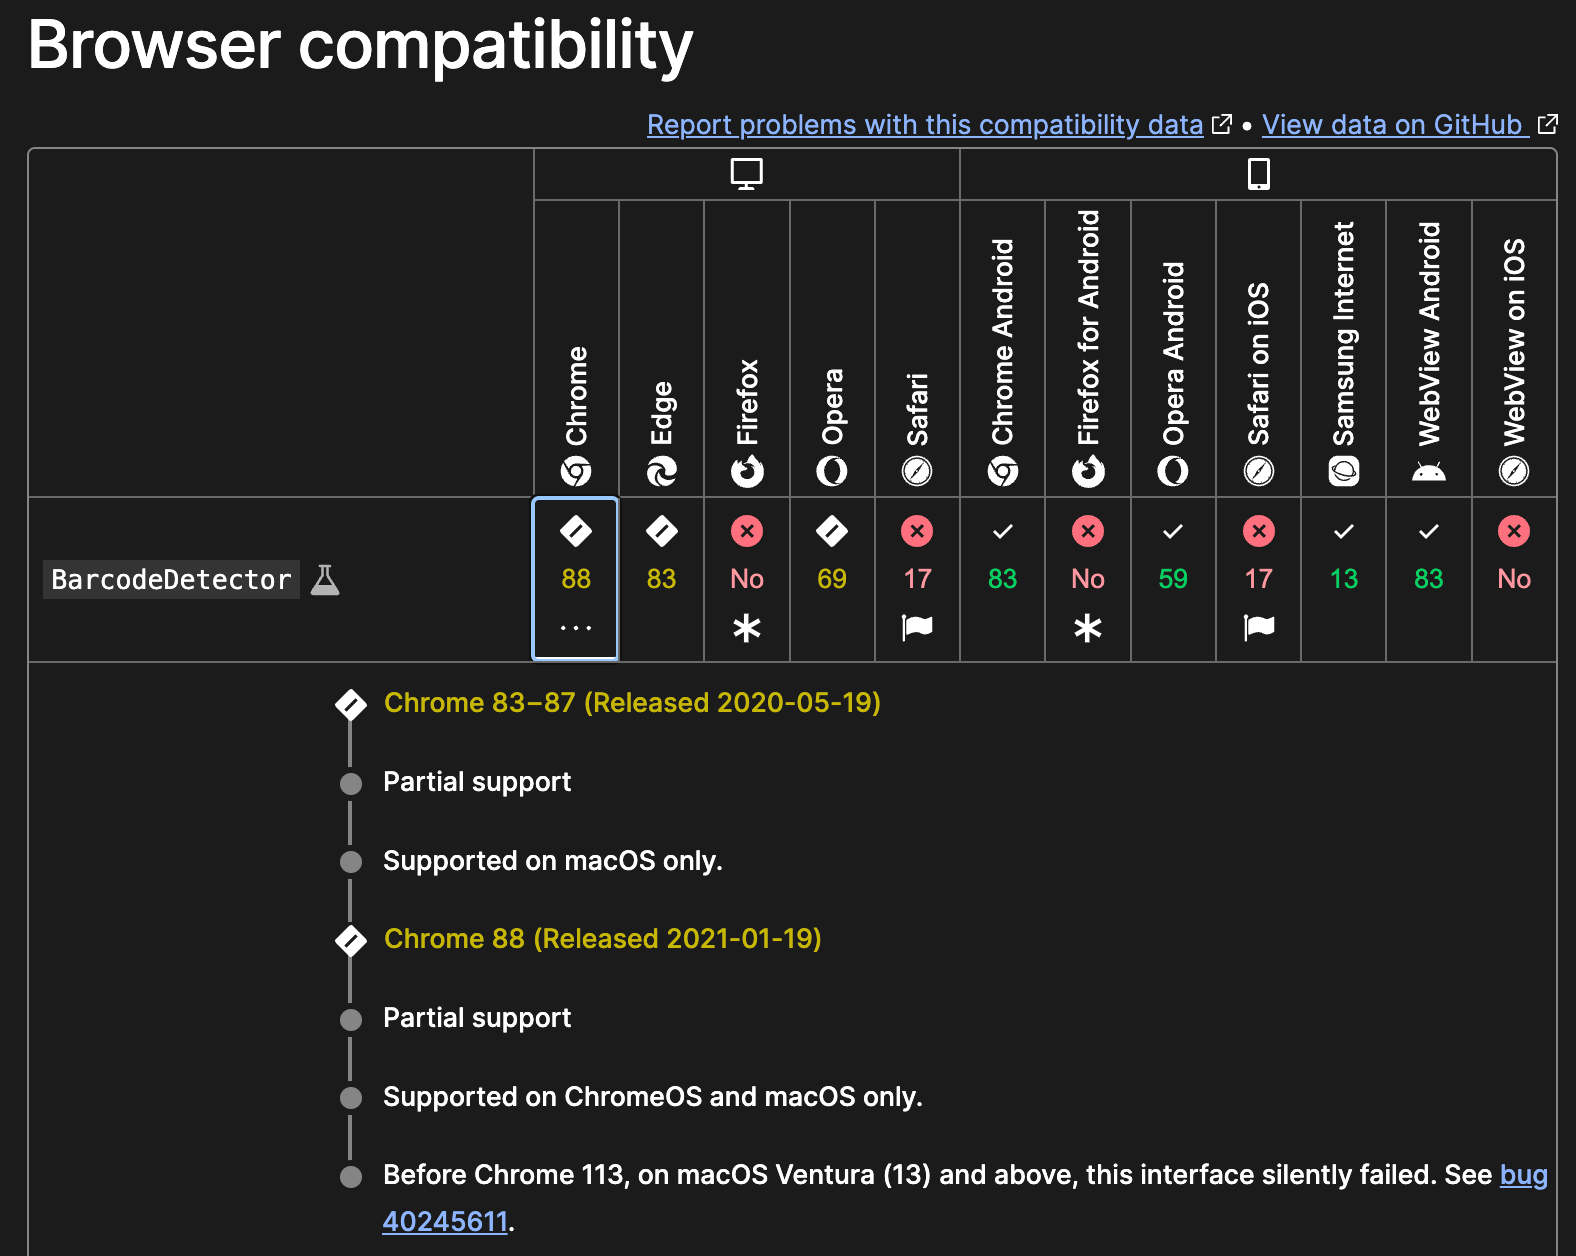Click the Chrome browser logo in header
Screen dimensions: 1576x1256
[x=576, y=471]
